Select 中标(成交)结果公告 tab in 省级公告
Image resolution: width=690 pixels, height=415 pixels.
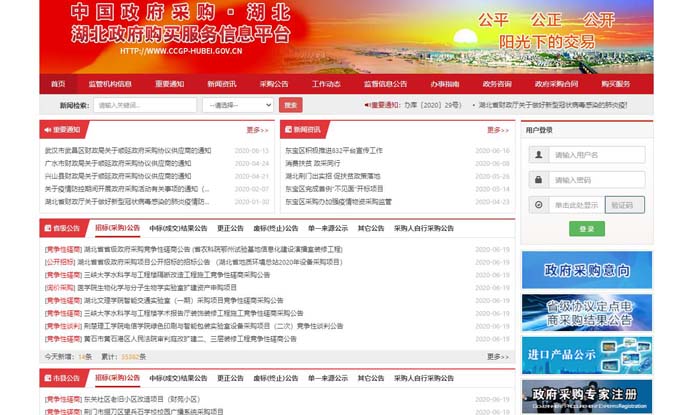tap(178, 228)
